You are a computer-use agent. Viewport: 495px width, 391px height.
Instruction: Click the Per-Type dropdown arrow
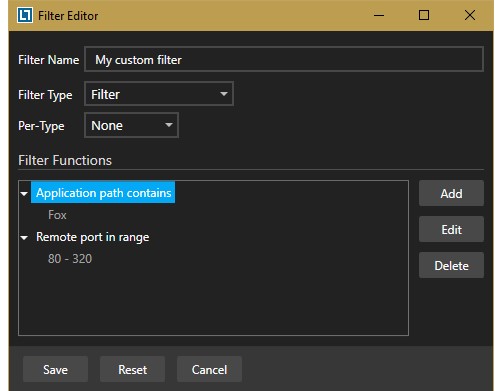point(169,125)
